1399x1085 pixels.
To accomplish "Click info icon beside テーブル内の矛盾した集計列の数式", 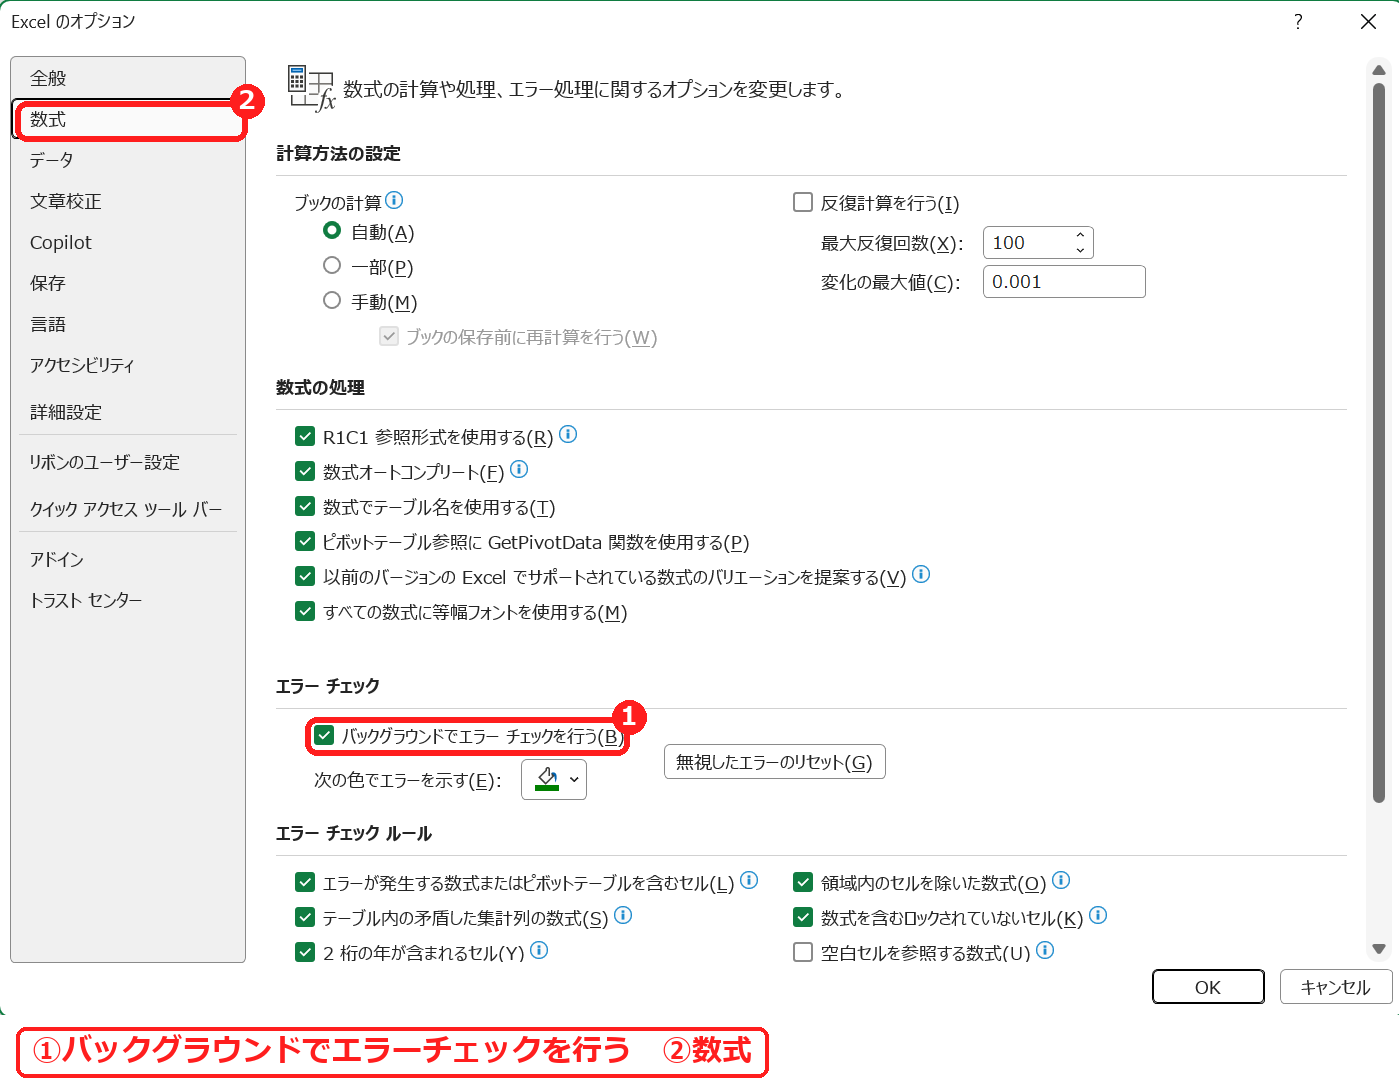I will point(623,915).
